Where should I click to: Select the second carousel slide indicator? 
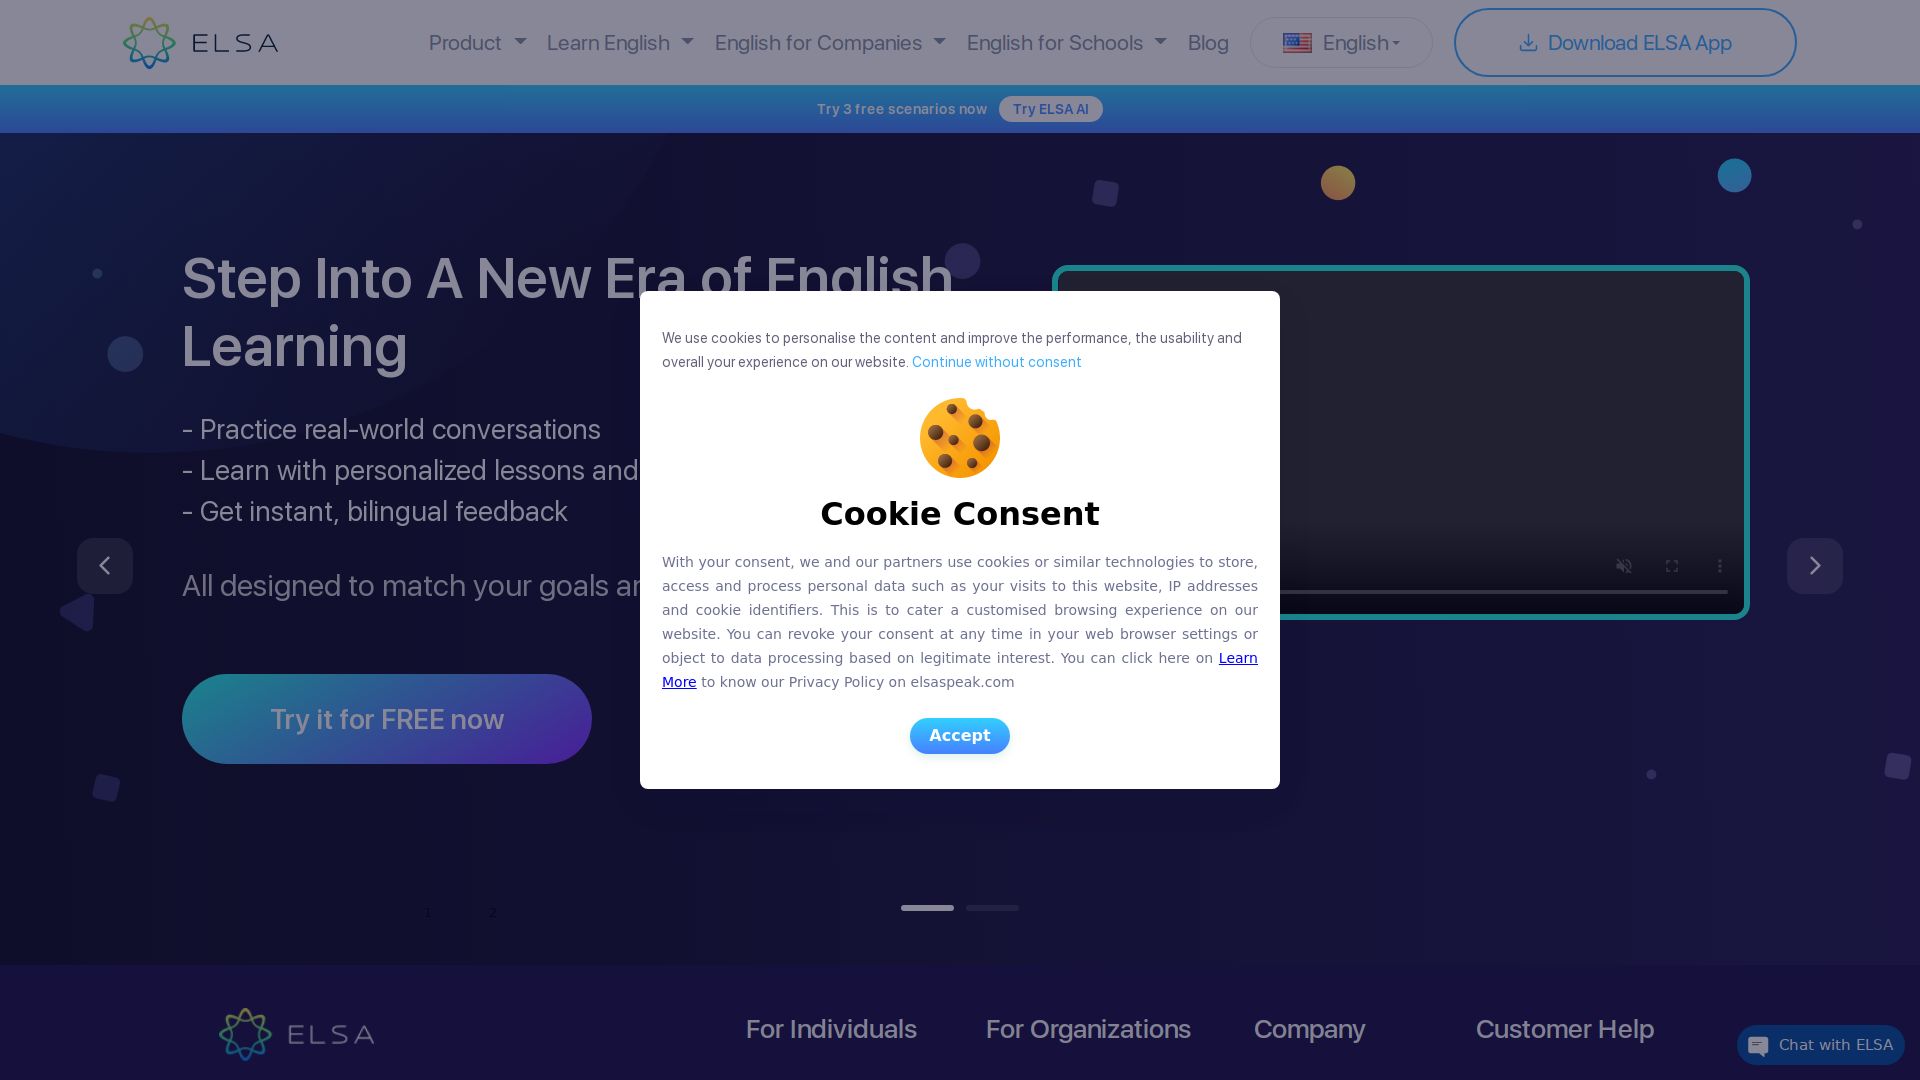pos(992,908)
